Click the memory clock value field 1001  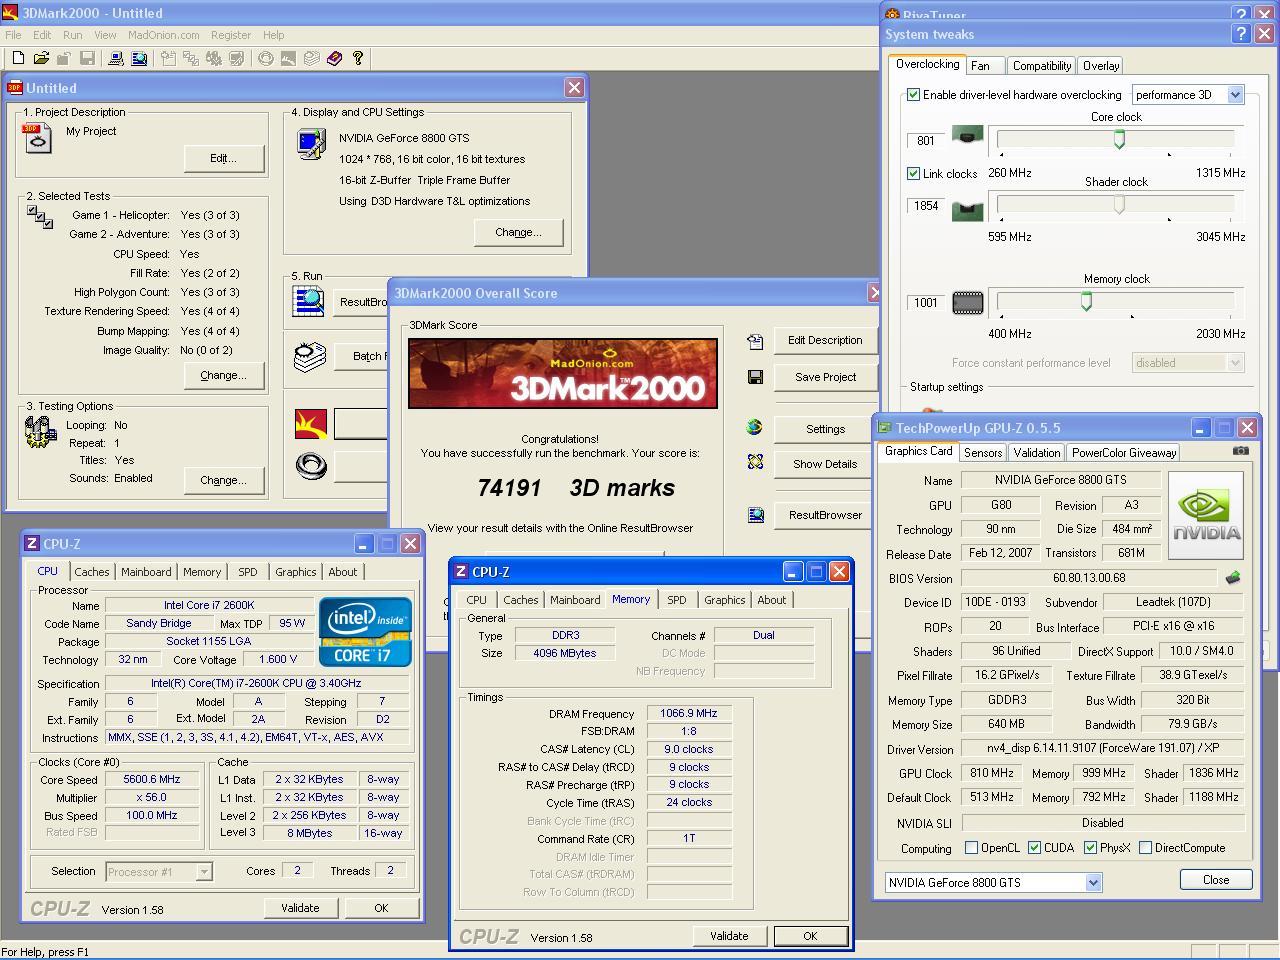[x=925, y=303]
